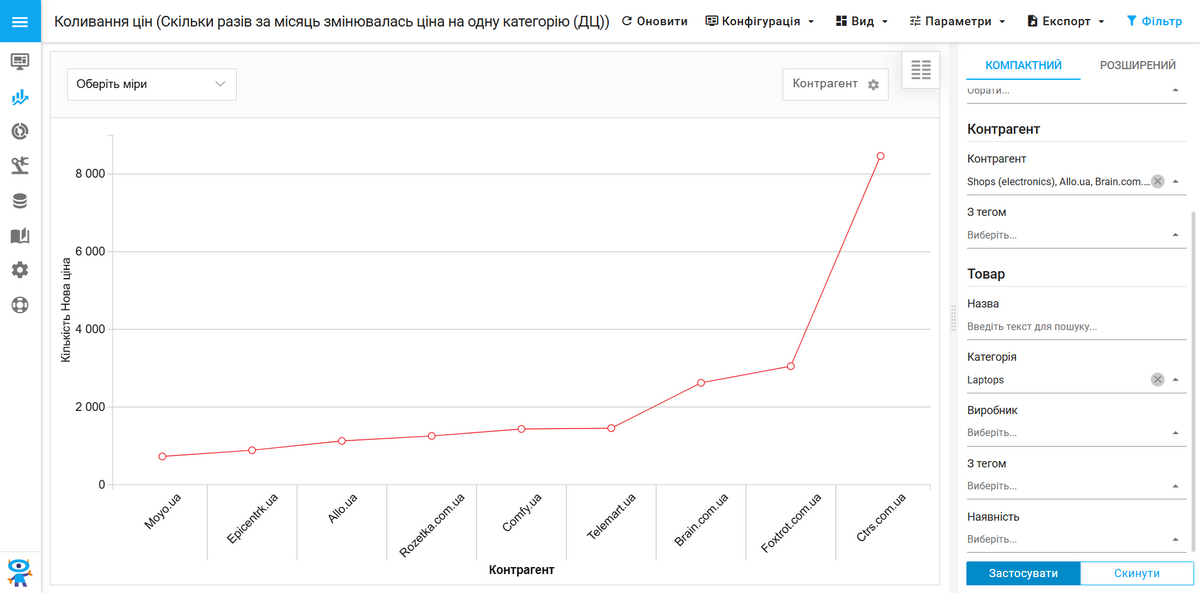1200x593 pixels.
Task: Open the Виробник dropdown
Action: point(1072,433)
